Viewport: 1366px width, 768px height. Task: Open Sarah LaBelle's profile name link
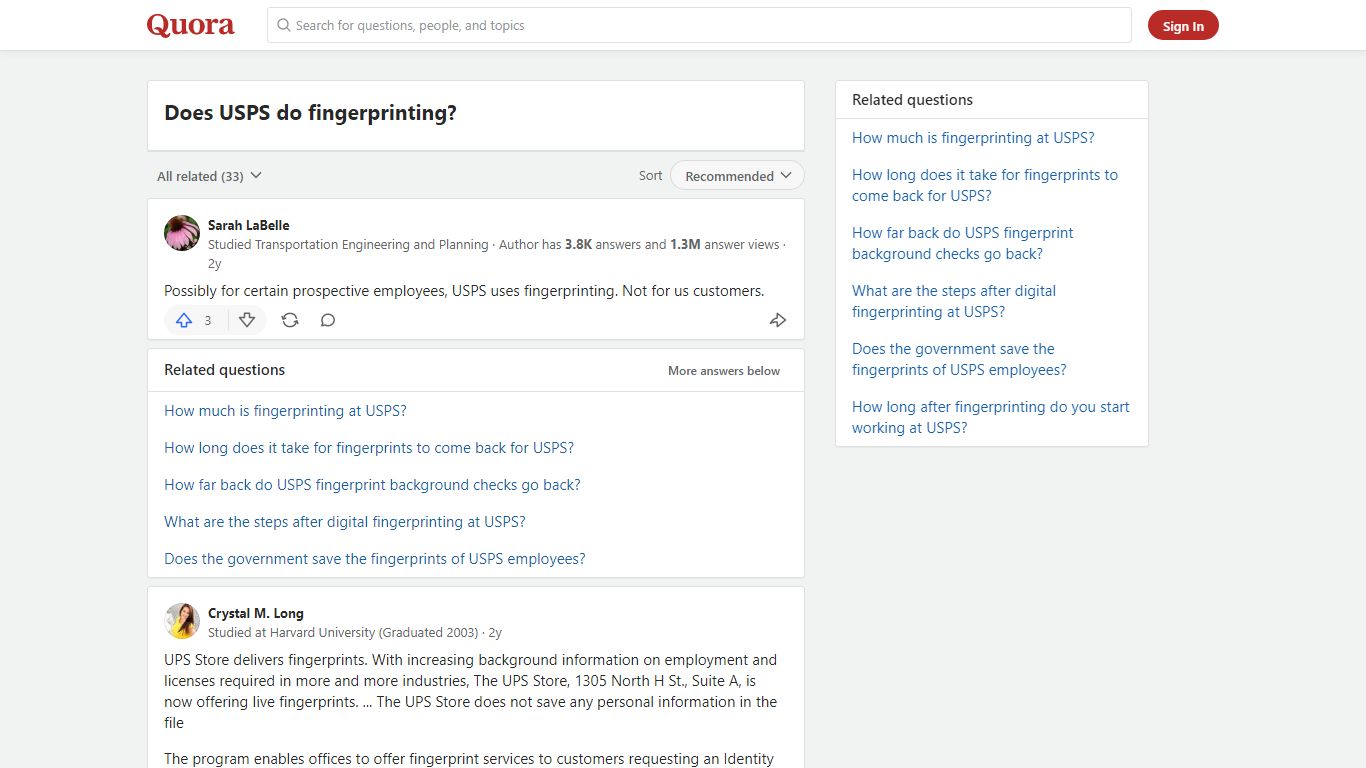[x=249, y=225]
